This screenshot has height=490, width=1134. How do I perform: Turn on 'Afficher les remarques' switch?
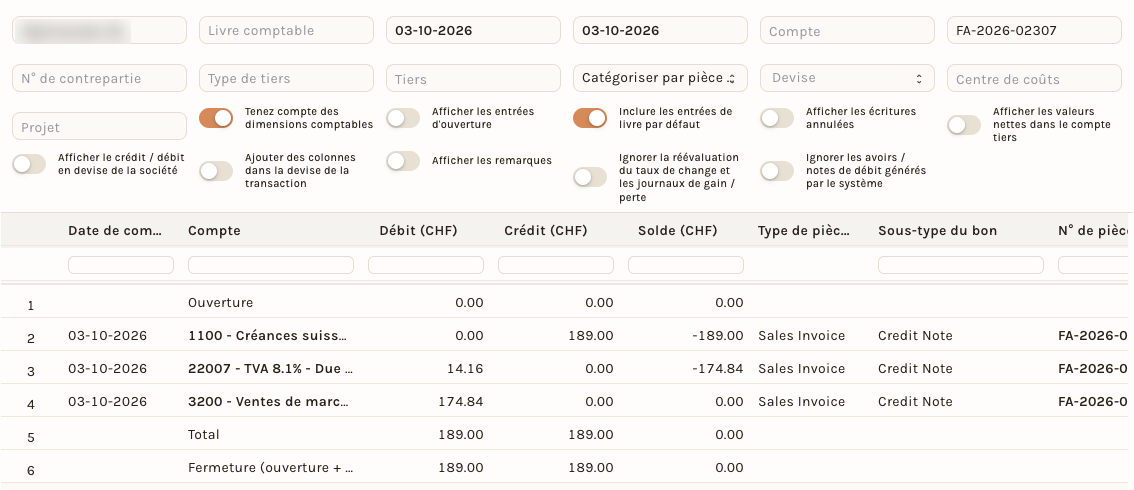coord(403,160)
